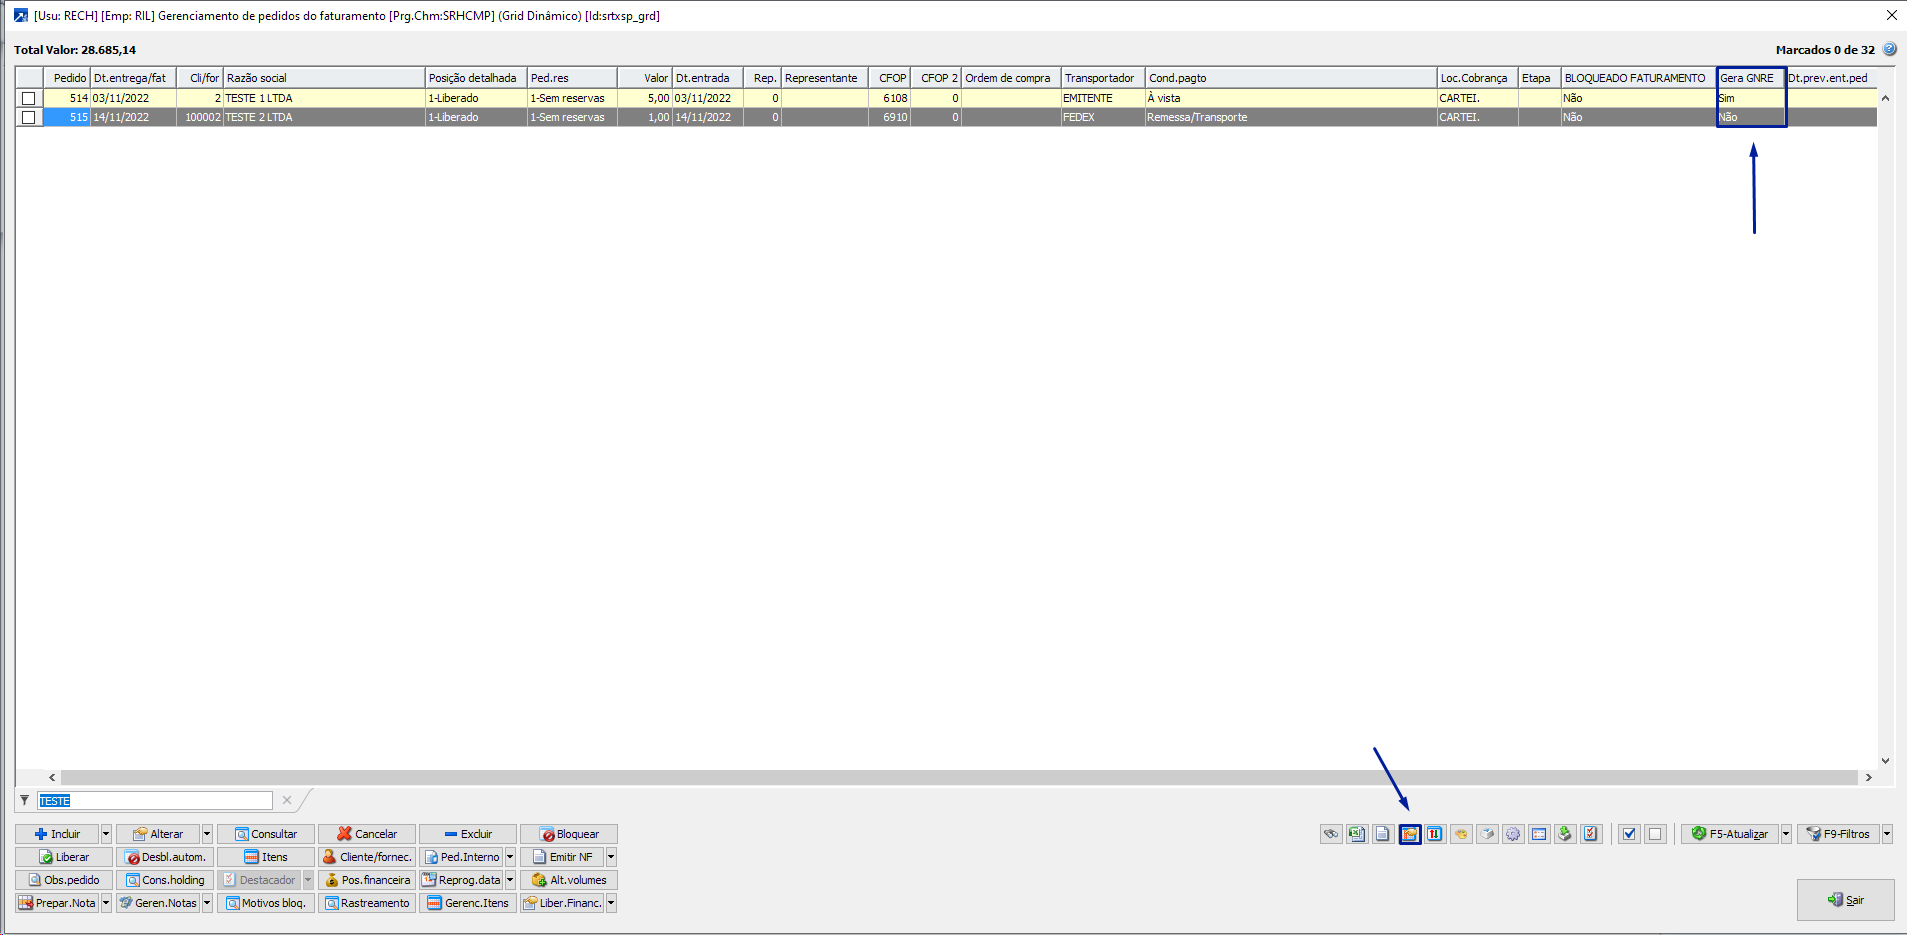Export the grid with the Excel icon
The image size is (1907, 935).
[x=1357, y=834]
